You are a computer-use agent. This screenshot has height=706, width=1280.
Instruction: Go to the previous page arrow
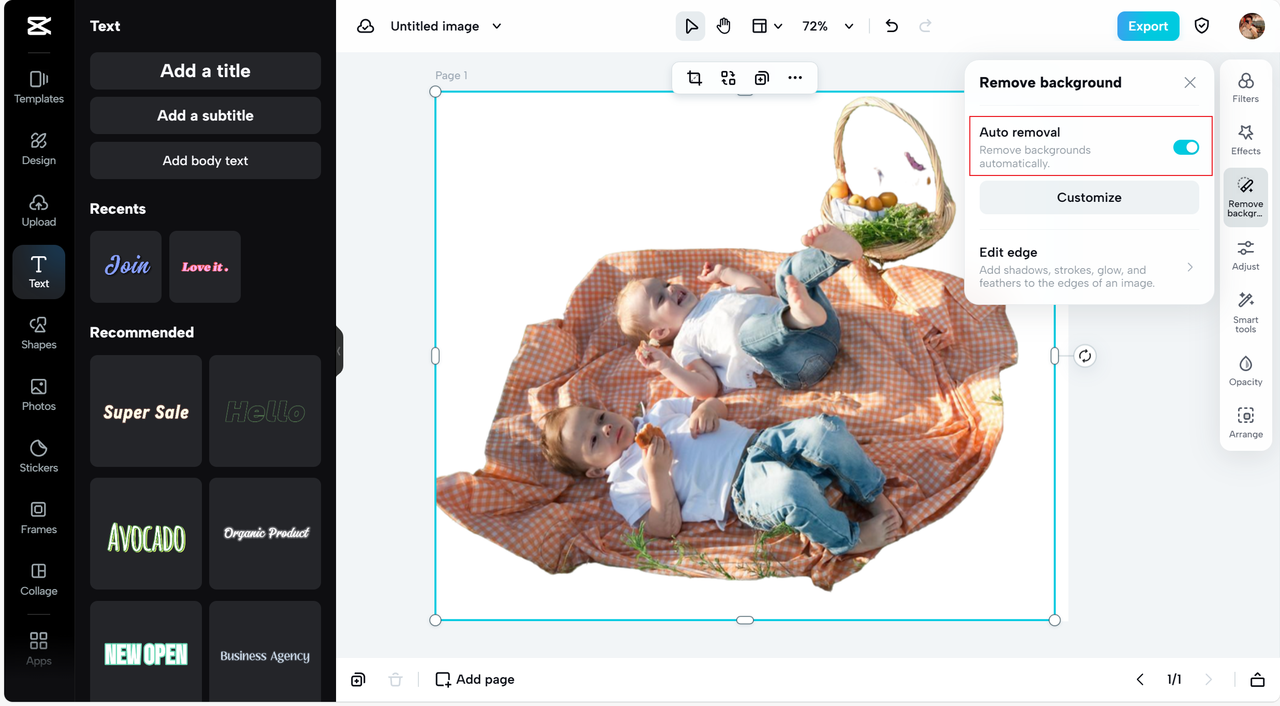1140,680
